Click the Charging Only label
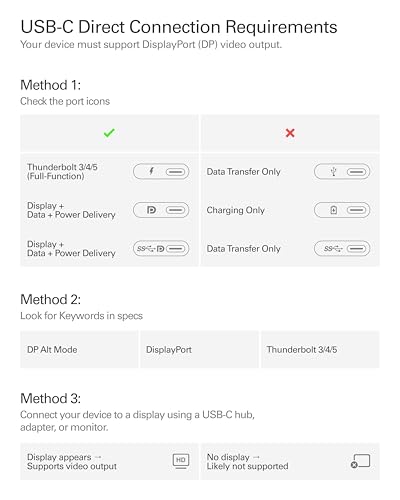The image size is (400, 500). [236, 210]
